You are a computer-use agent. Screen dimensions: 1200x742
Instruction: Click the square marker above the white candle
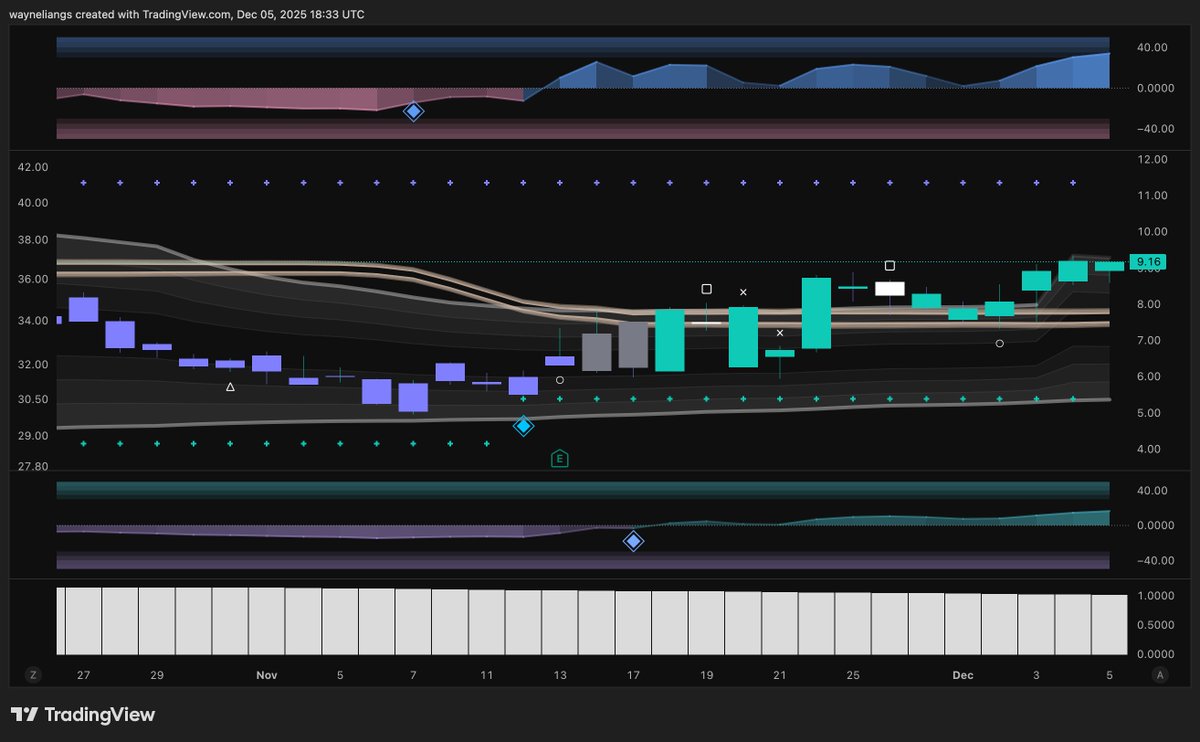[x=889, y=265]
